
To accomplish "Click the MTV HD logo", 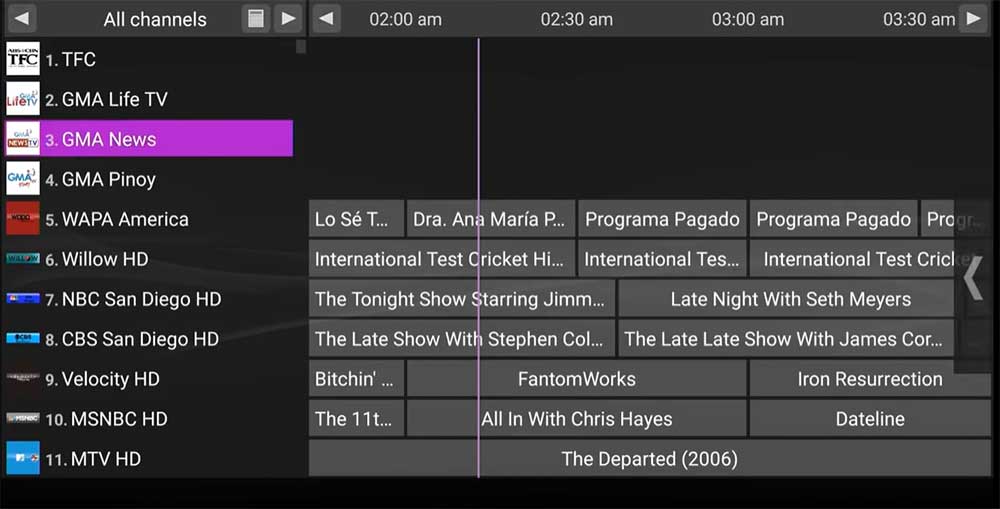I will (x=23, y=458).
